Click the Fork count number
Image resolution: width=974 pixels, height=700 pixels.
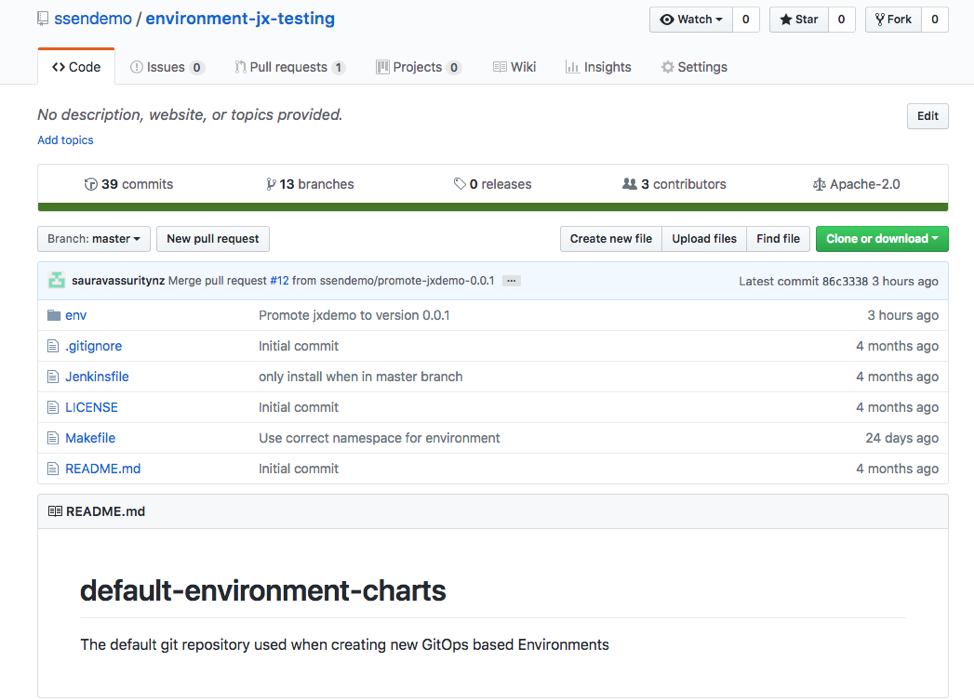tap(935, 19)
